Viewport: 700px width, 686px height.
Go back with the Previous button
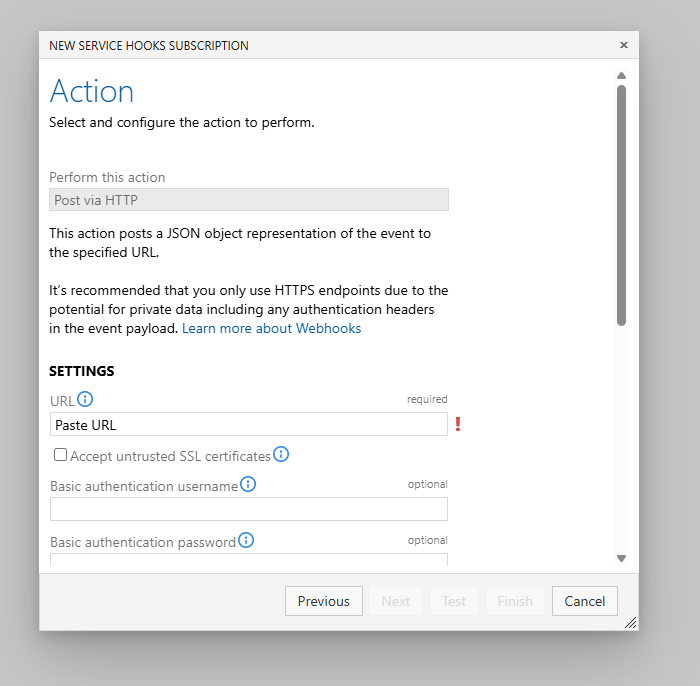point(324,601)
